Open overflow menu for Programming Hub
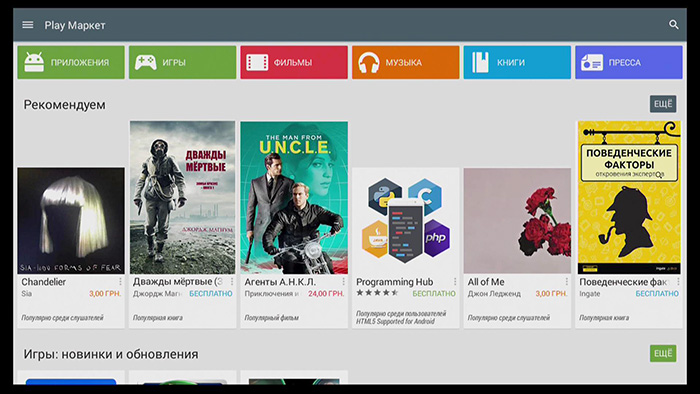The height and width of the screenshot is (394, 700). click(455, 282)
